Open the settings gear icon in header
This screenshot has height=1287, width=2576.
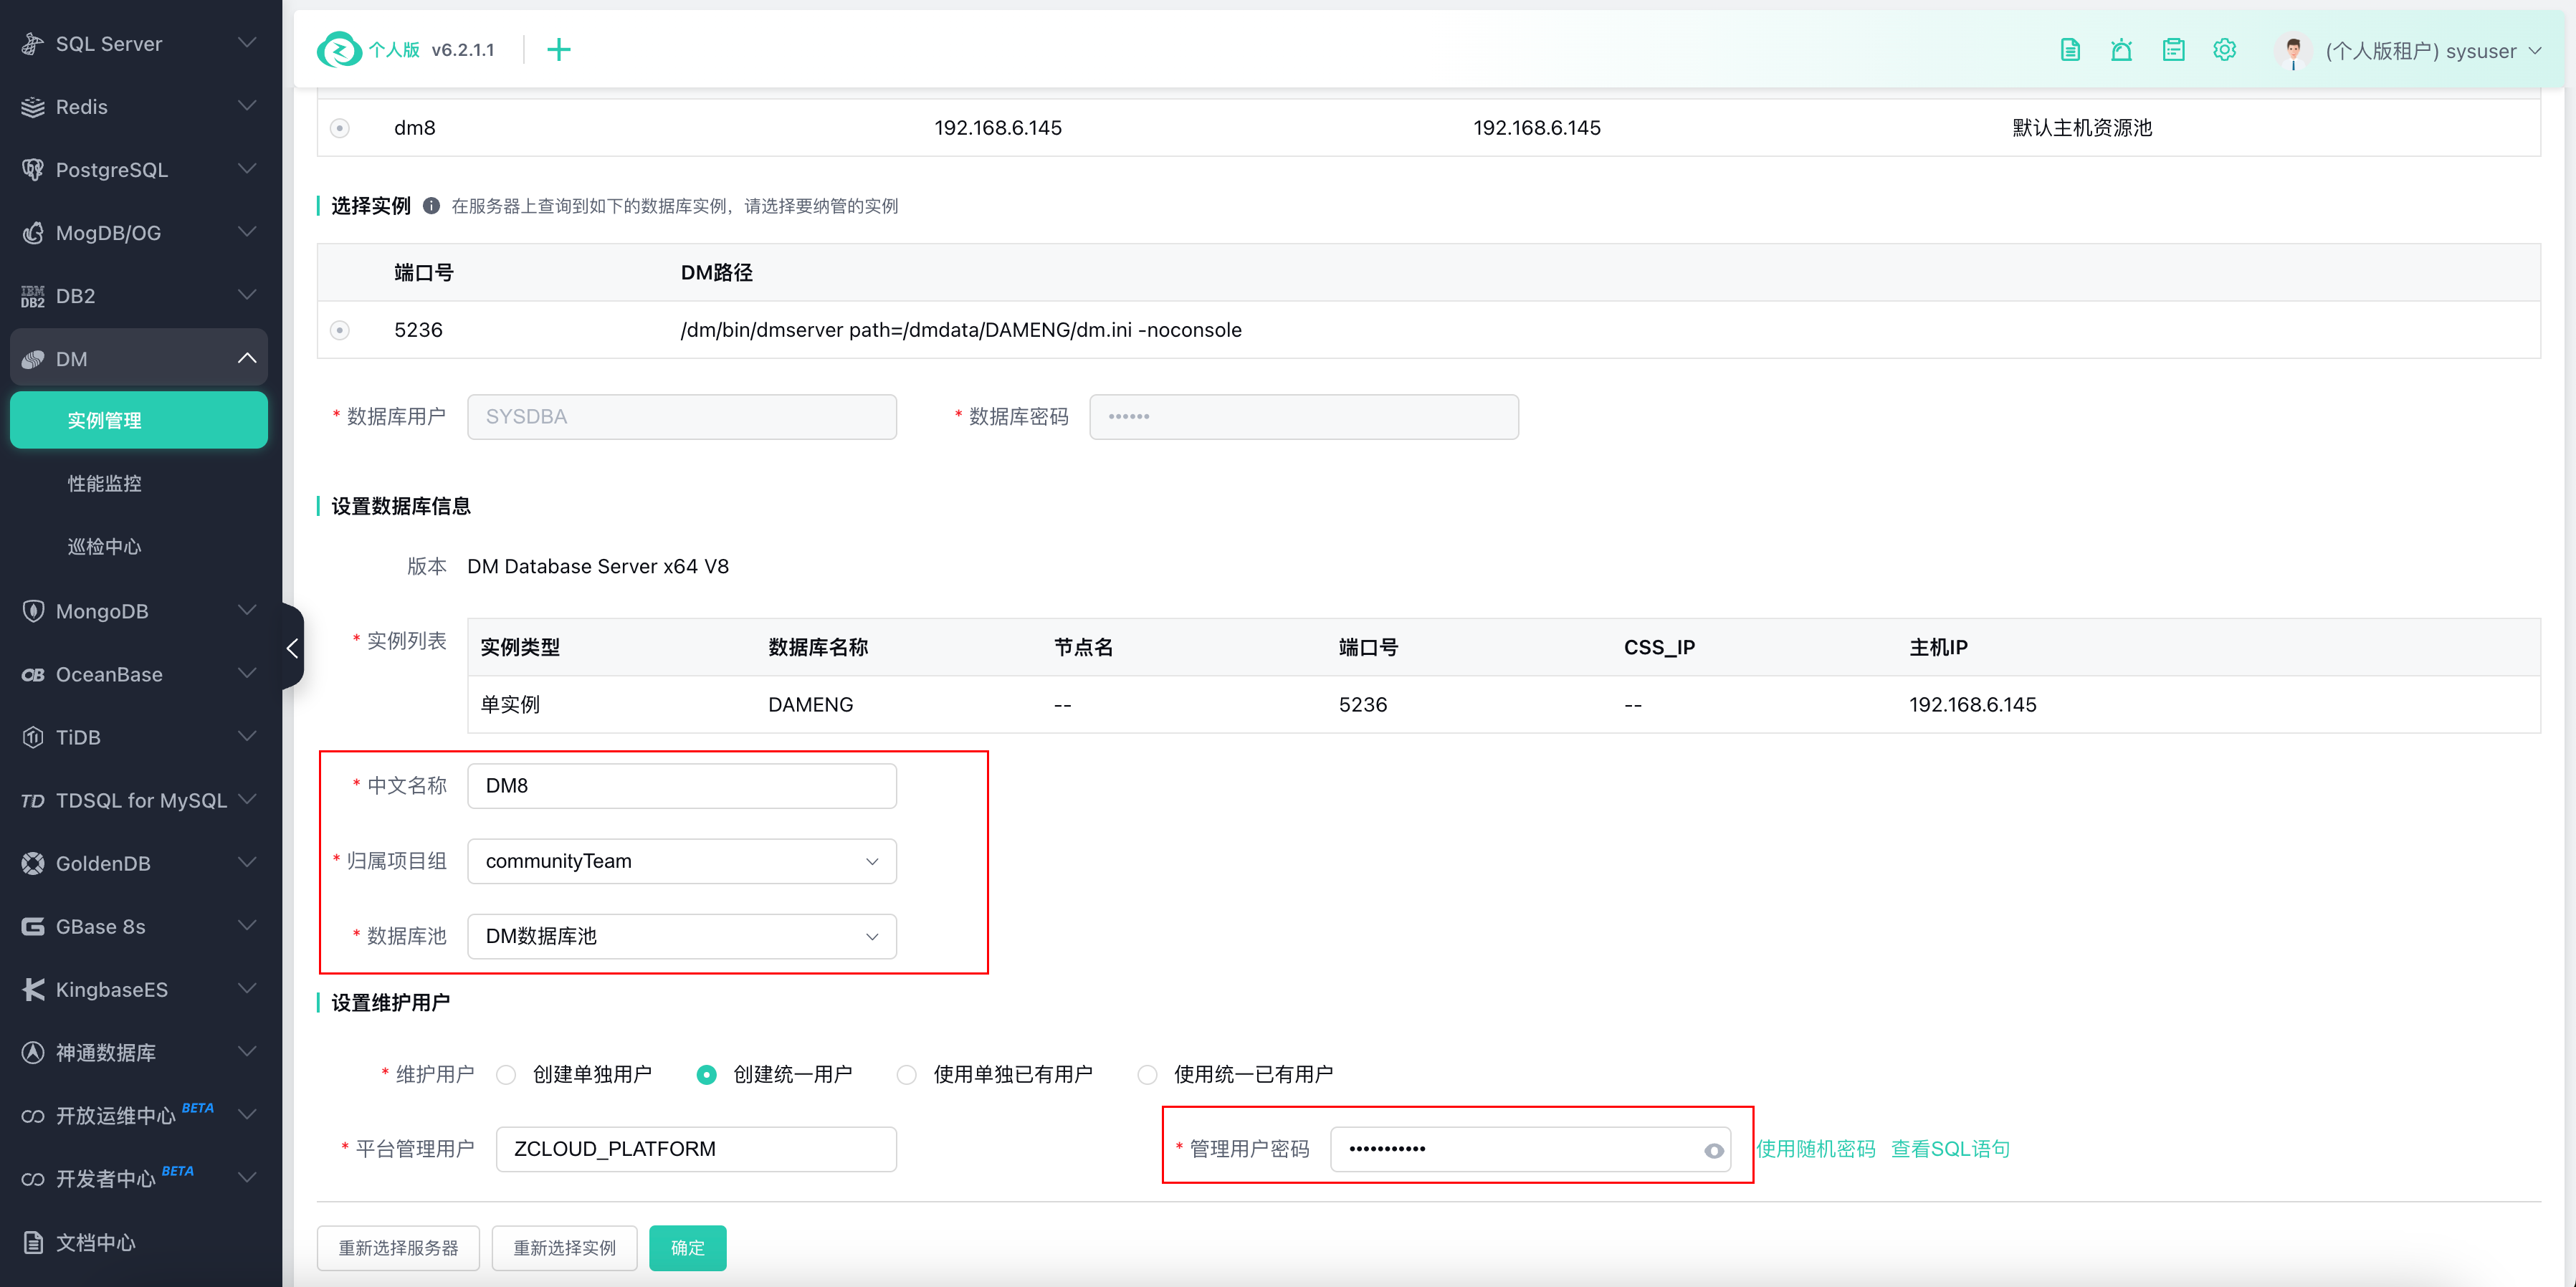(x=2224, y=50)
